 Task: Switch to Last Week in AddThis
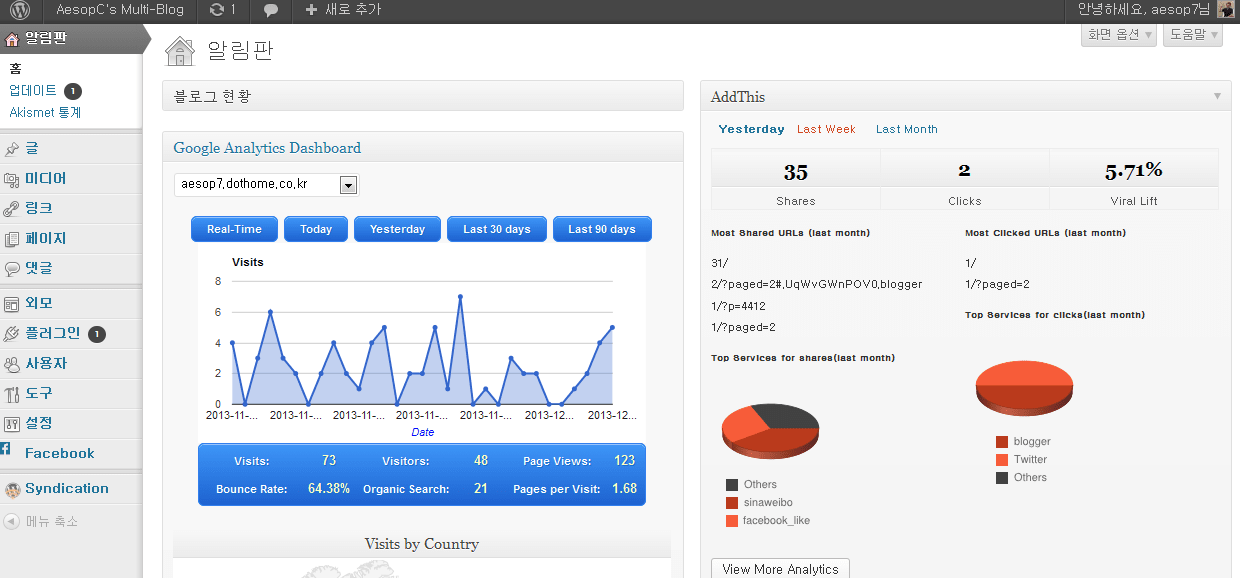point(826,129)
